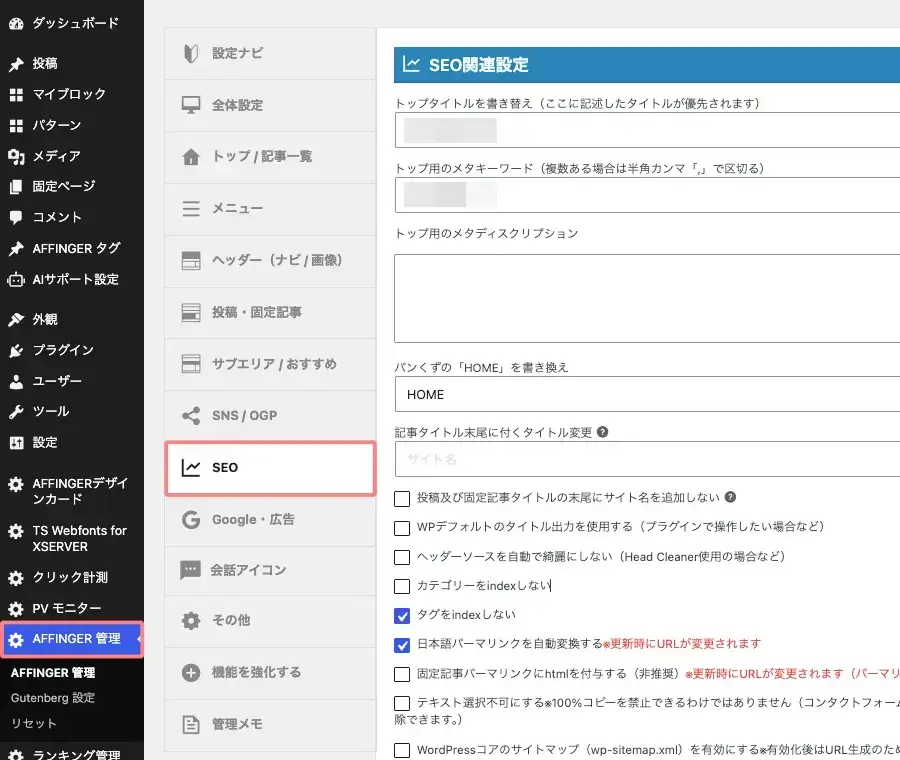Open the 機能を強化する tab
Viewport: 900px width, 760px height.
[270, 673]
